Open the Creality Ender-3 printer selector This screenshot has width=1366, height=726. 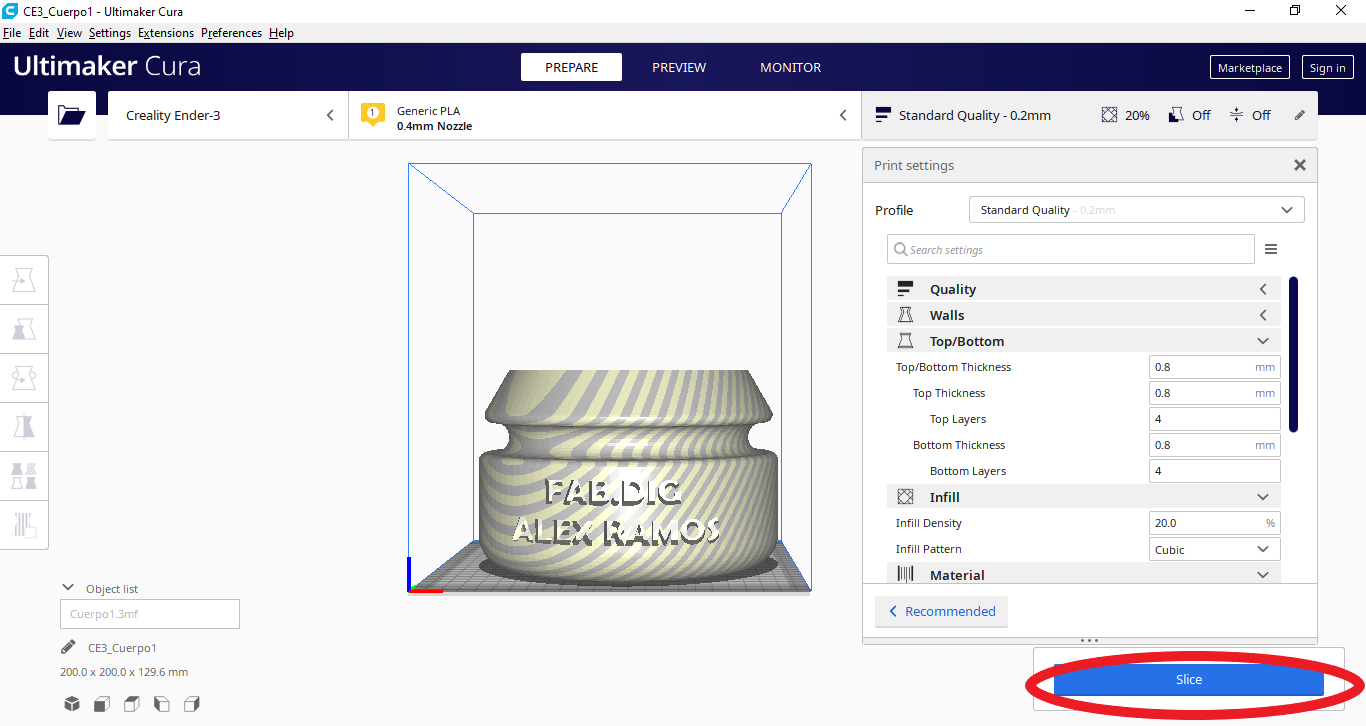(x=228, y=115)
